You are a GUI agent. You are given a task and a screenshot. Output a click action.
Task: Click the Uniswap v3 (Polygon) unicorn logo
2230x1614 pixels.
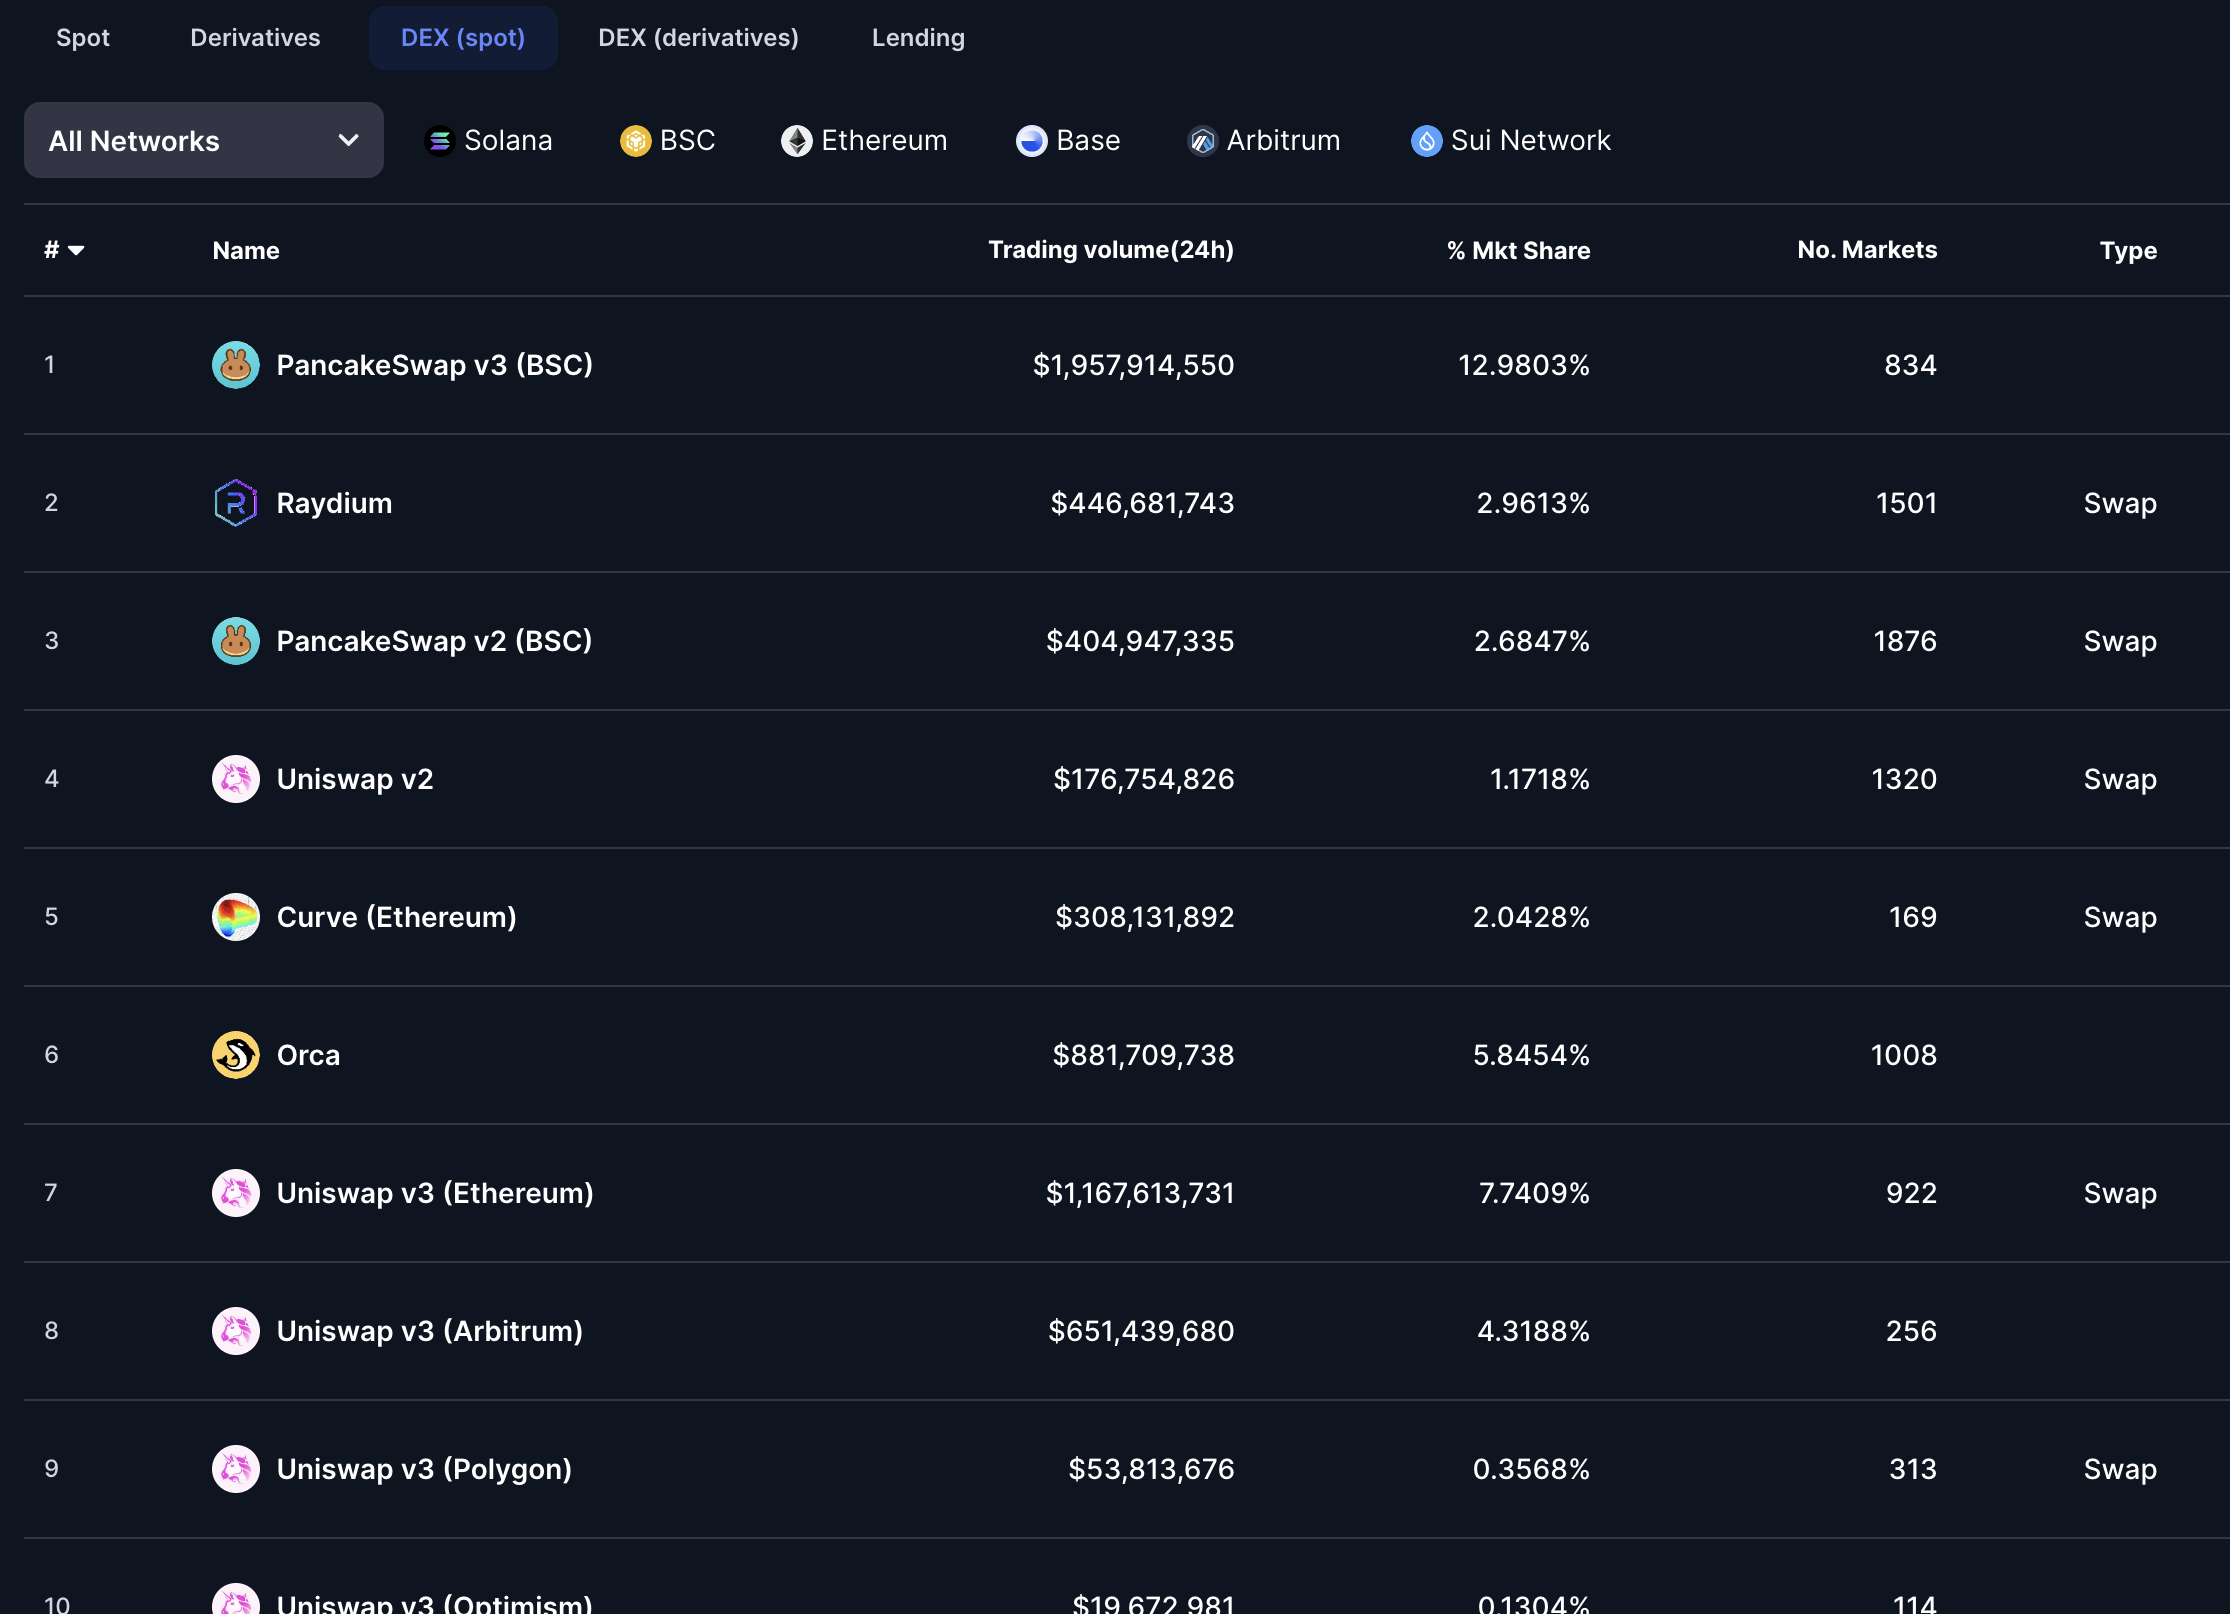[x=236, y=1469]
